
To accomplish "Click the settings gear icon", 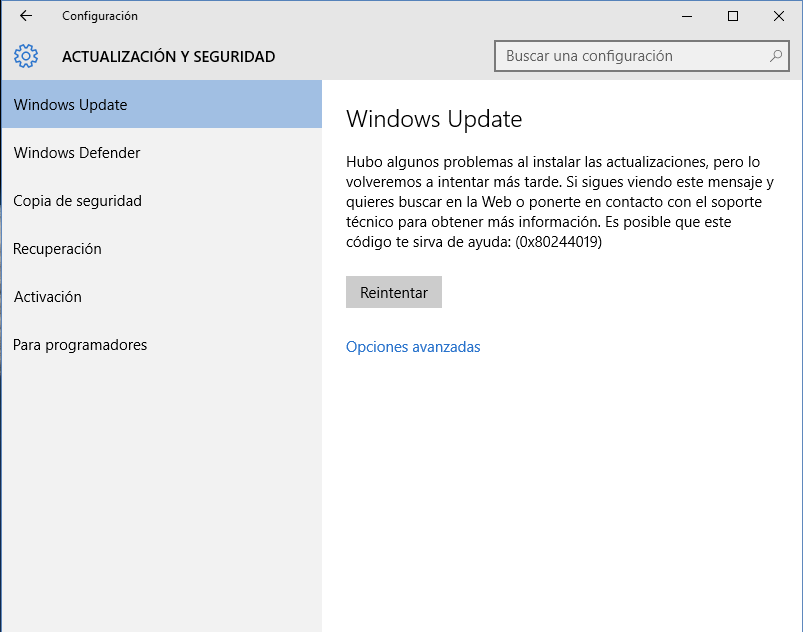I will pos(26,56).
